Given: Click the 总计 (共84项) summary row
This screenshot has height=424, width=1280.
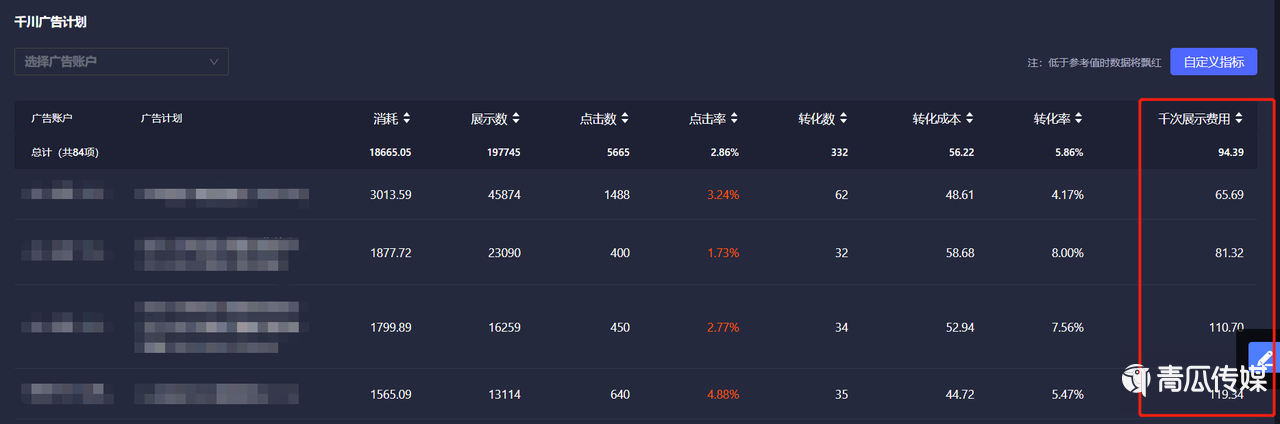Looking at the screenshot, I should [65, 153].
